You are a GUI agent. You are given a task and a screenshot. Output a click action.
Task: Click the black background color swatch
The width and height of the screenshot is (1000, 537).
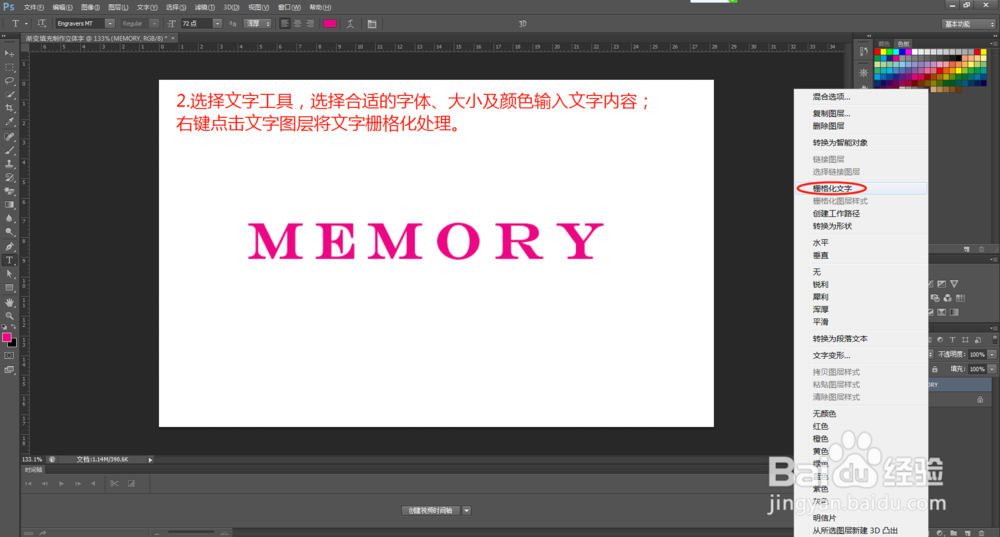click(x=13, y=343)
